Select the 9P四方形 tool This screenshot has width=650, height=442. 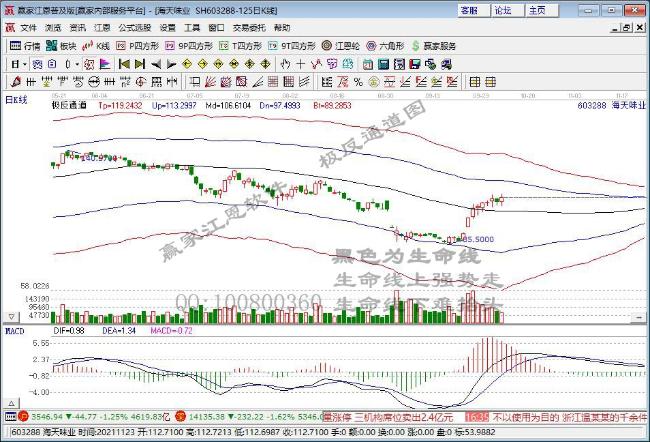(x=190, y=46)
